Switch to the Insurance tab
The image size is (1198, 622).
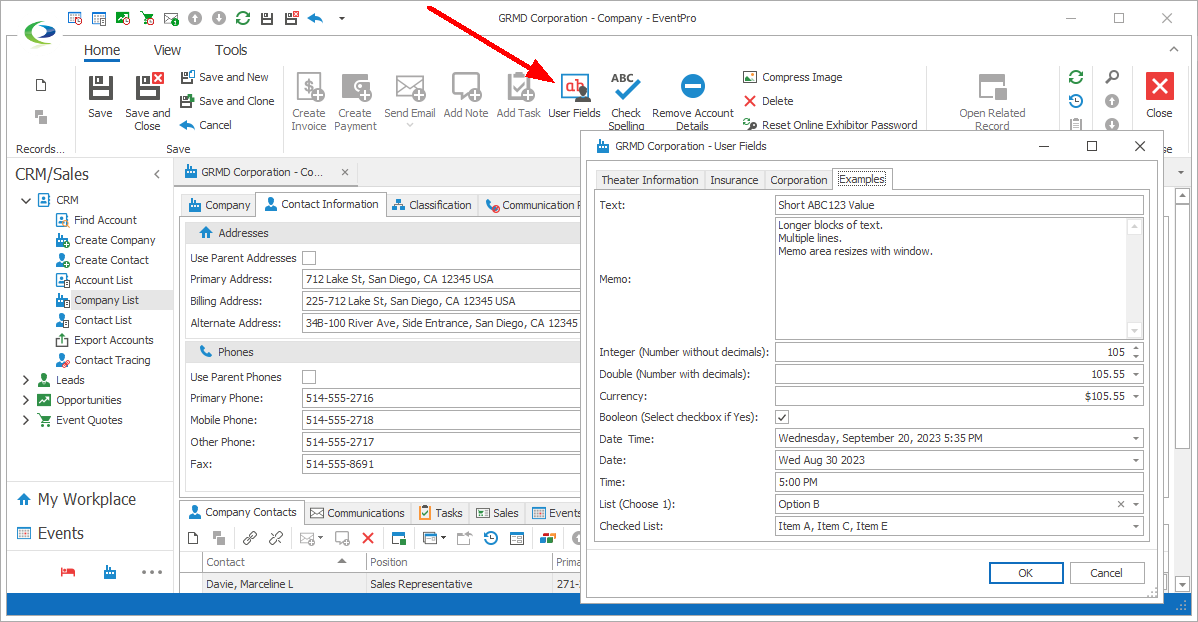pyautogui.click(x=734, y=180)
